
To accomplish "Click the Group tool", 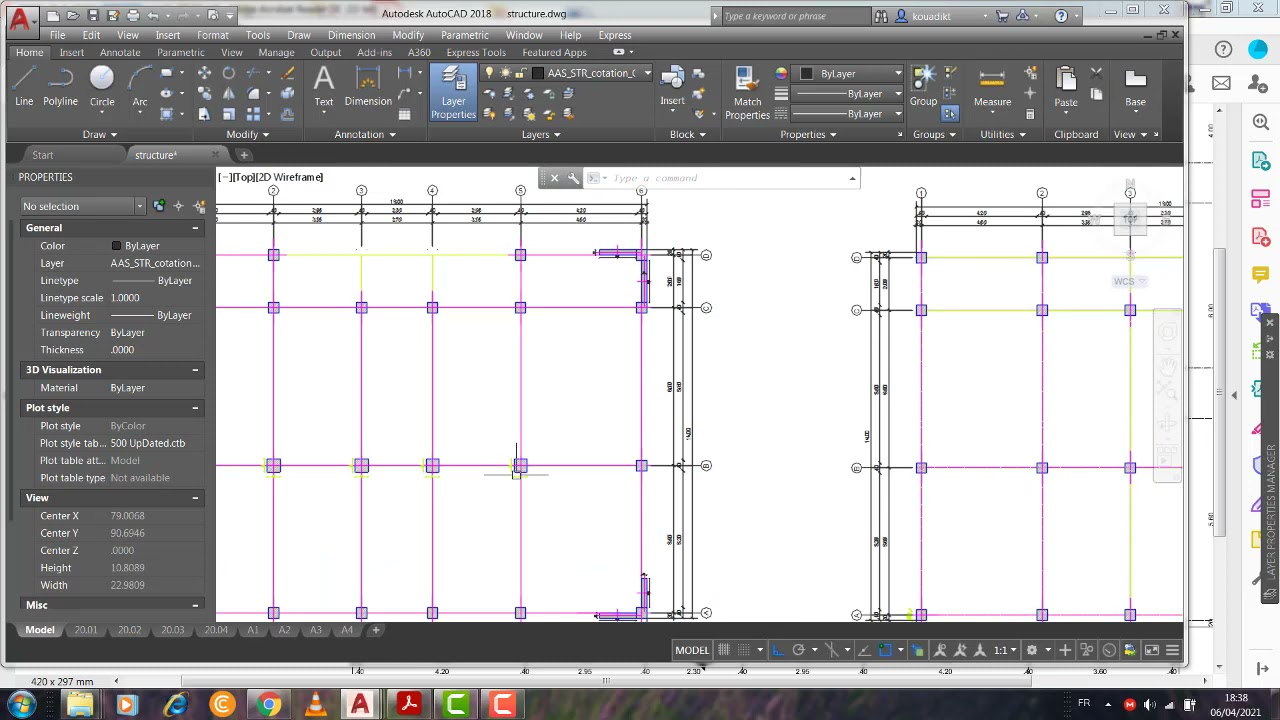I will pyautogui.click(x=923, y=86).
